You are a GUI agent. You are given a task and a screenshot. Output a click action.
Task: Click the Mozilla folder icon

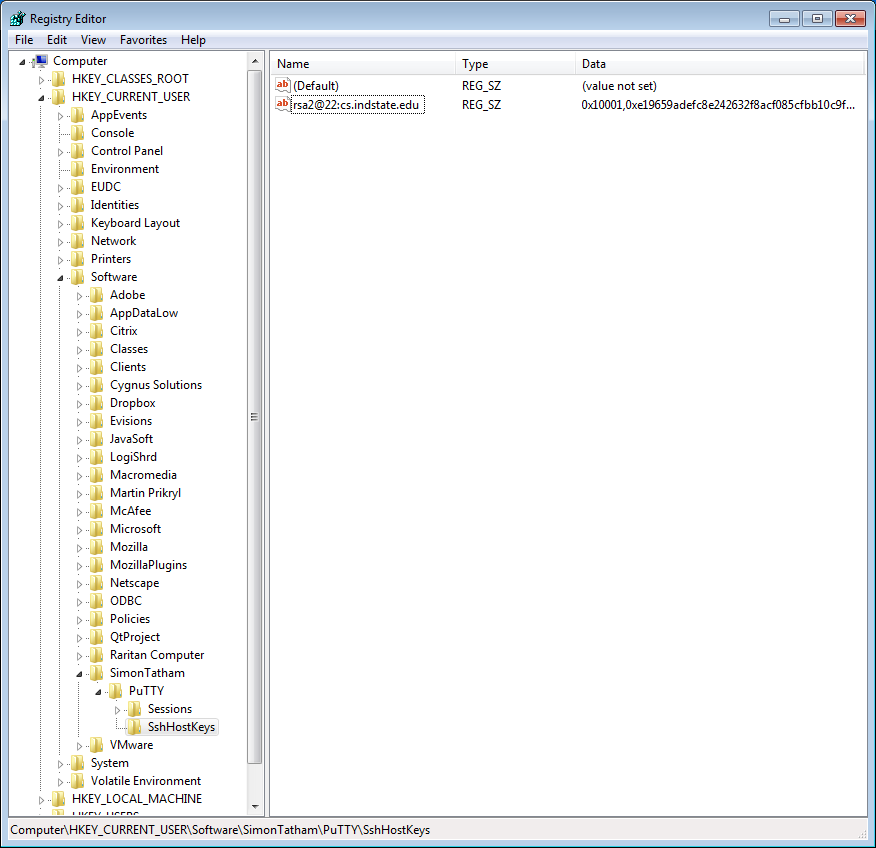click(97, 547)
